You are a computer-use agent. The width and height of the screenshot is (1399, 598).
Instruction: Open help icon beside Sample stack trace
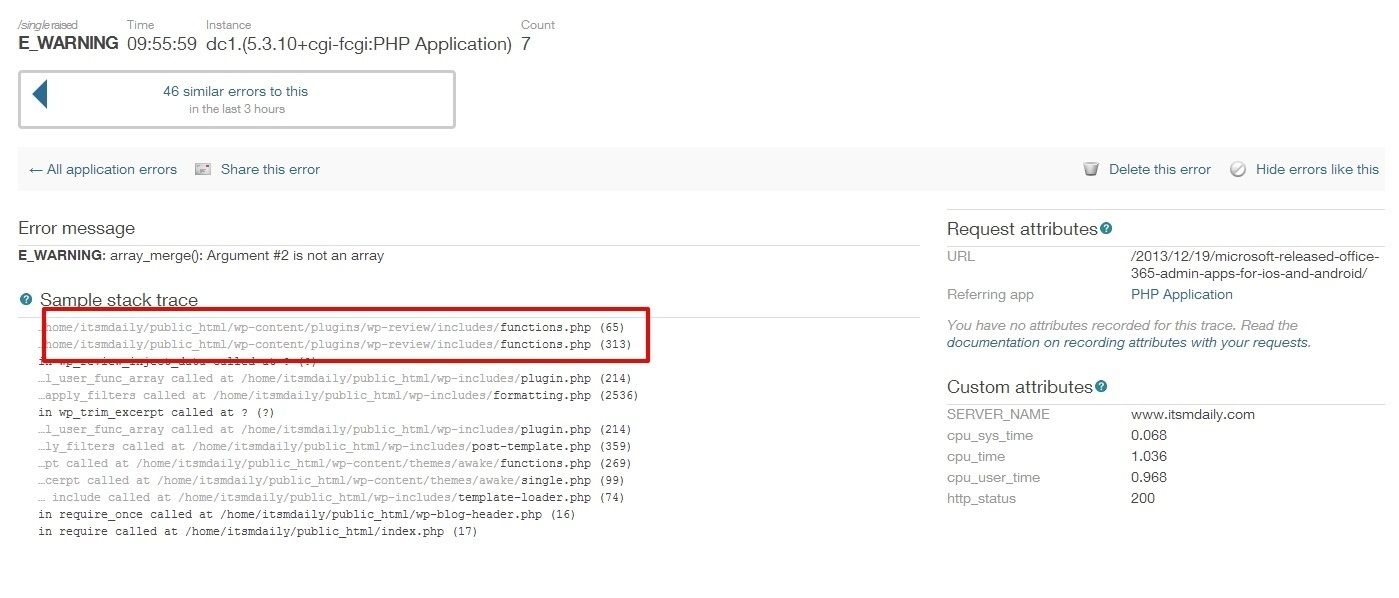26,299
